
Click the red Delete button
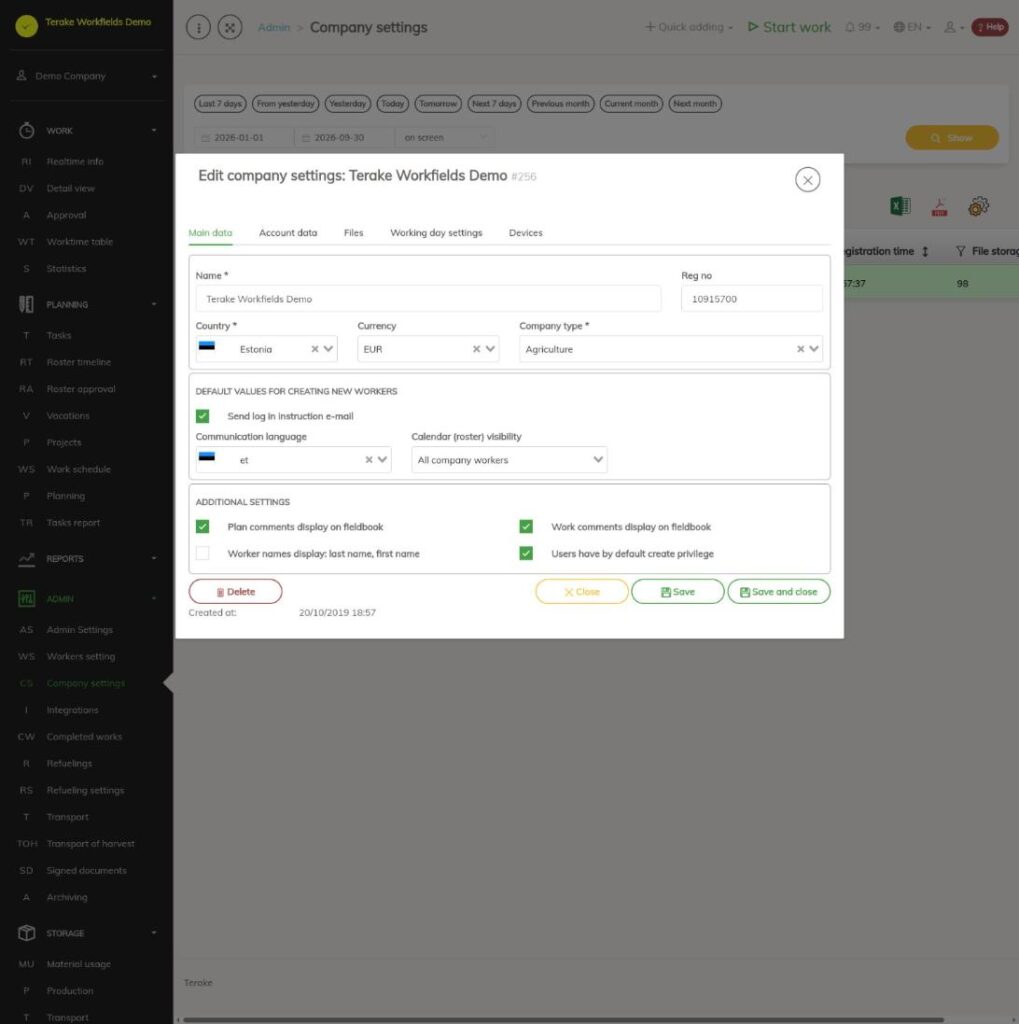(x=235, y=592)
